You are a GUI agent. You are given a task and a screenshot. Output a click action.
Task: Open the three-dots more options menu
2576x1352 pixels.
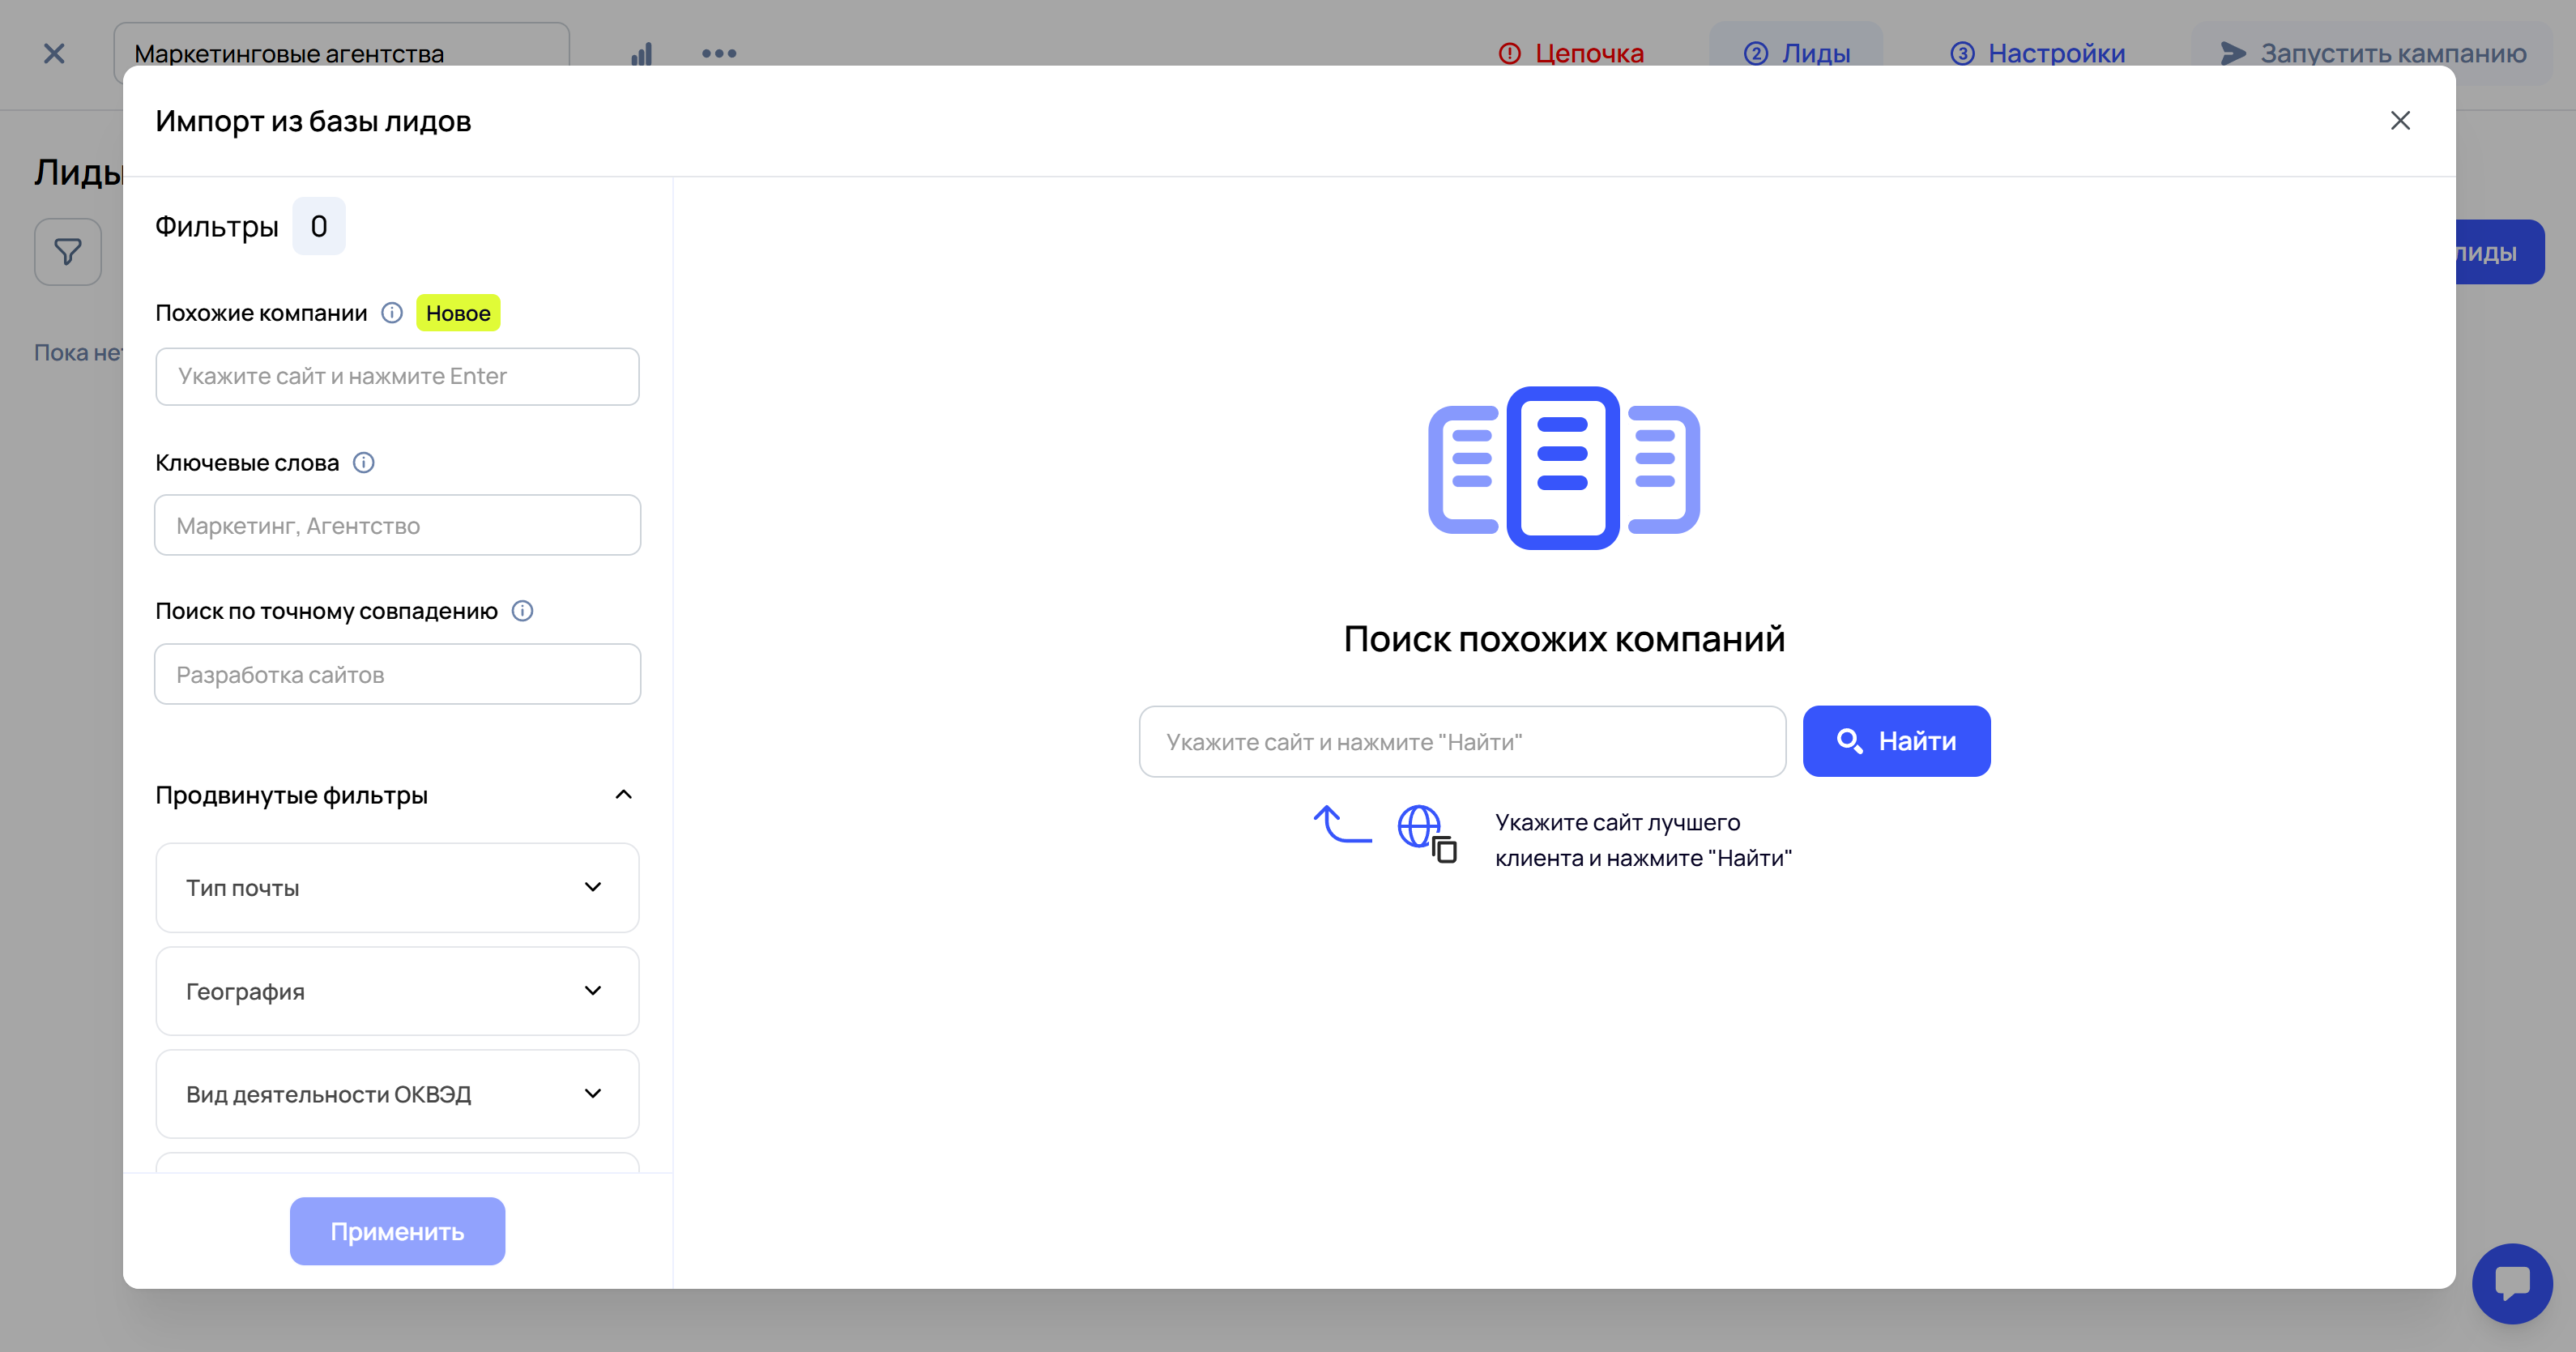tap(719, 54)
